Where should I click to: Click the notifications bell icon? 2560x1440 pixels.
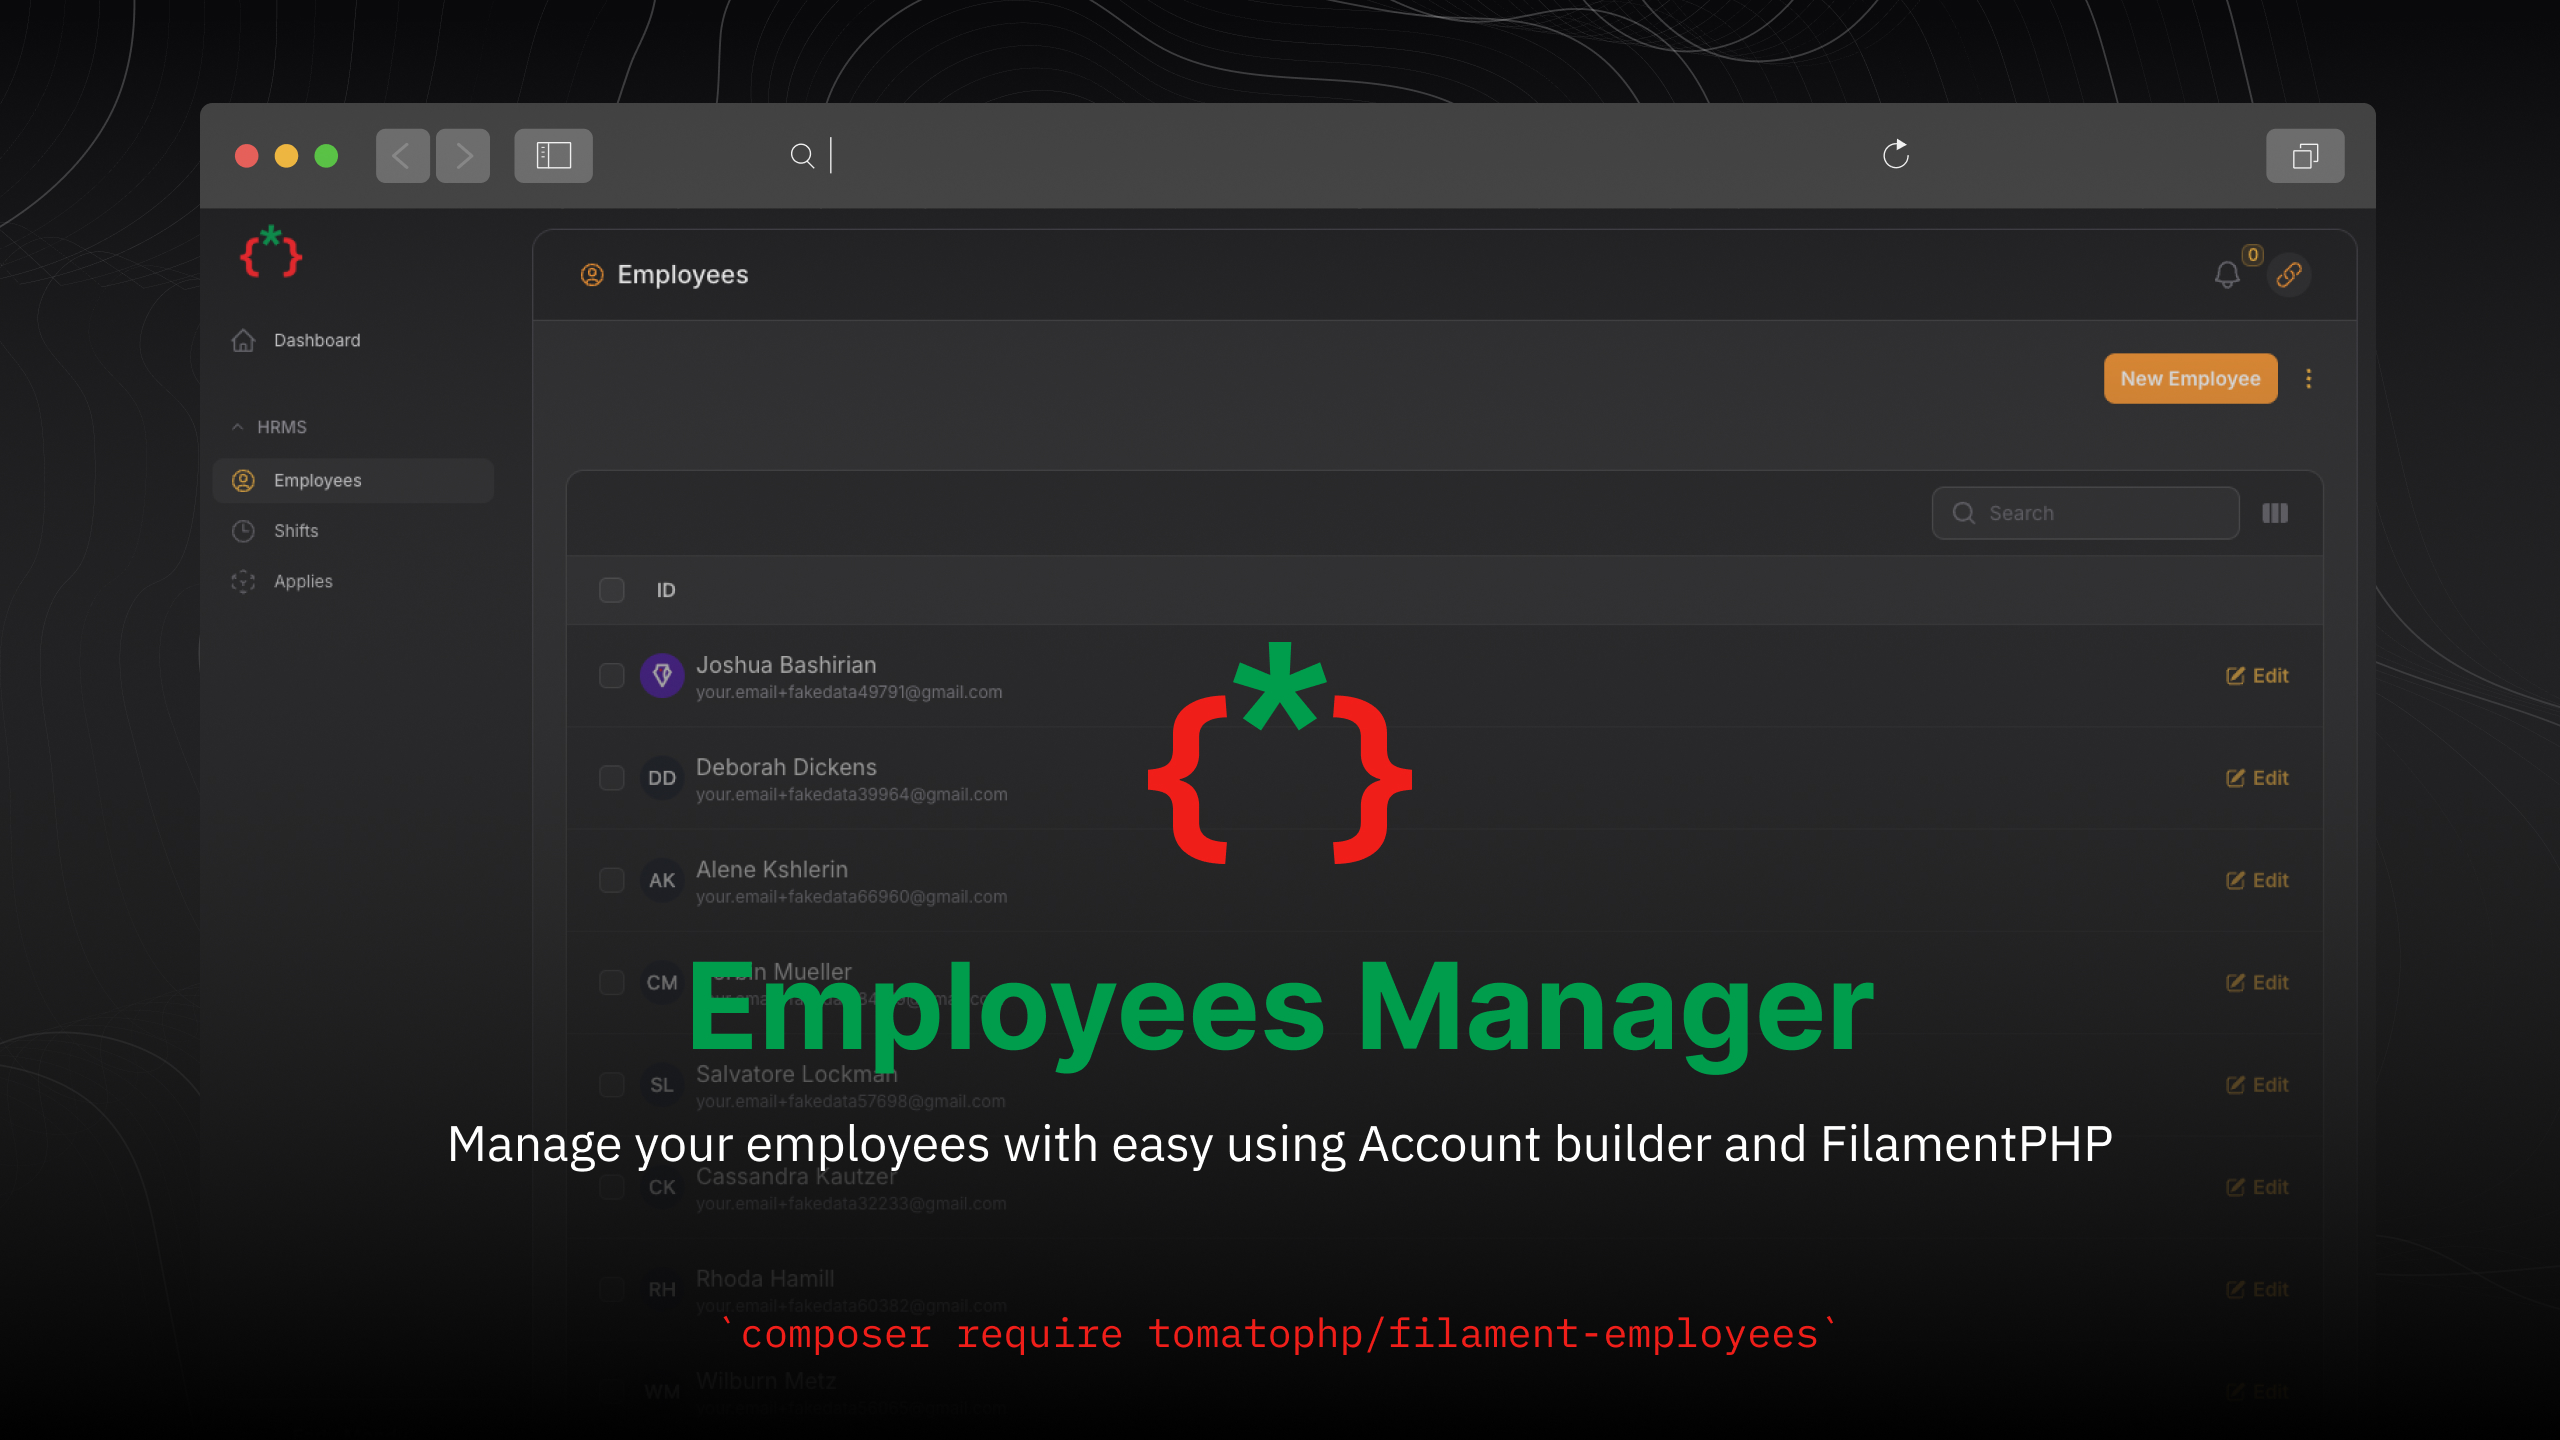click(x=2226, y=275)
